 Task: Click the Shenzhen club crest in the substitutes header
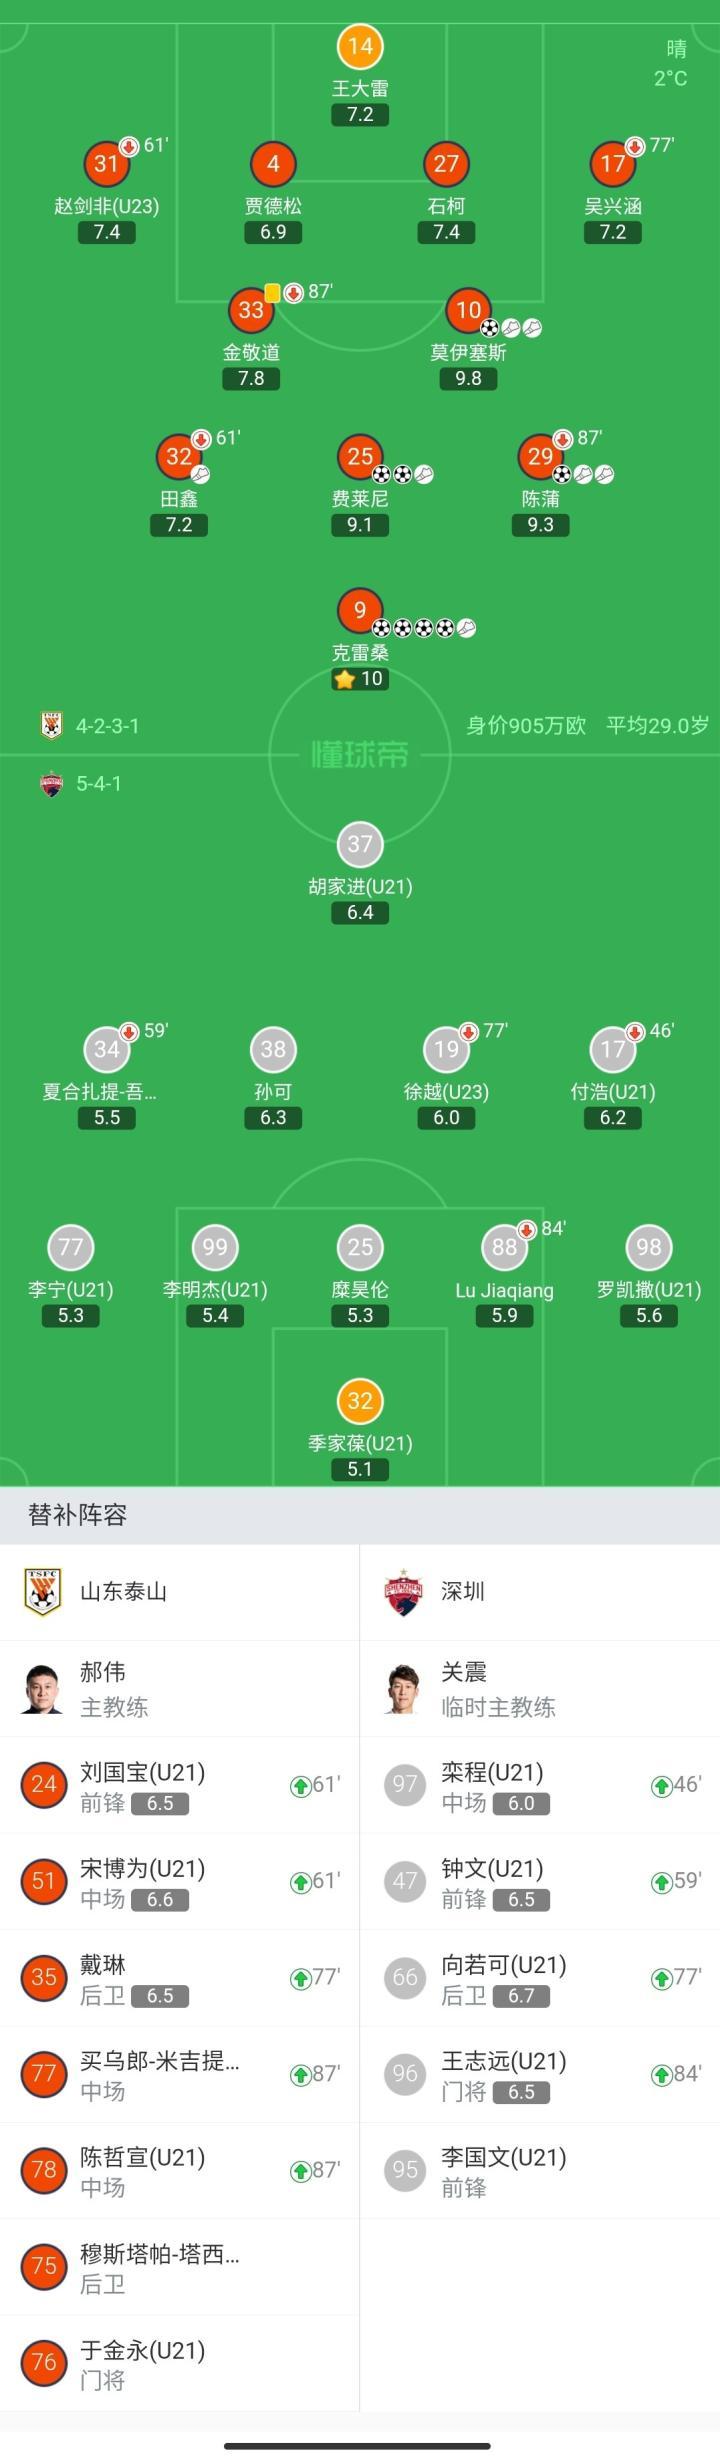[404, 1591]
